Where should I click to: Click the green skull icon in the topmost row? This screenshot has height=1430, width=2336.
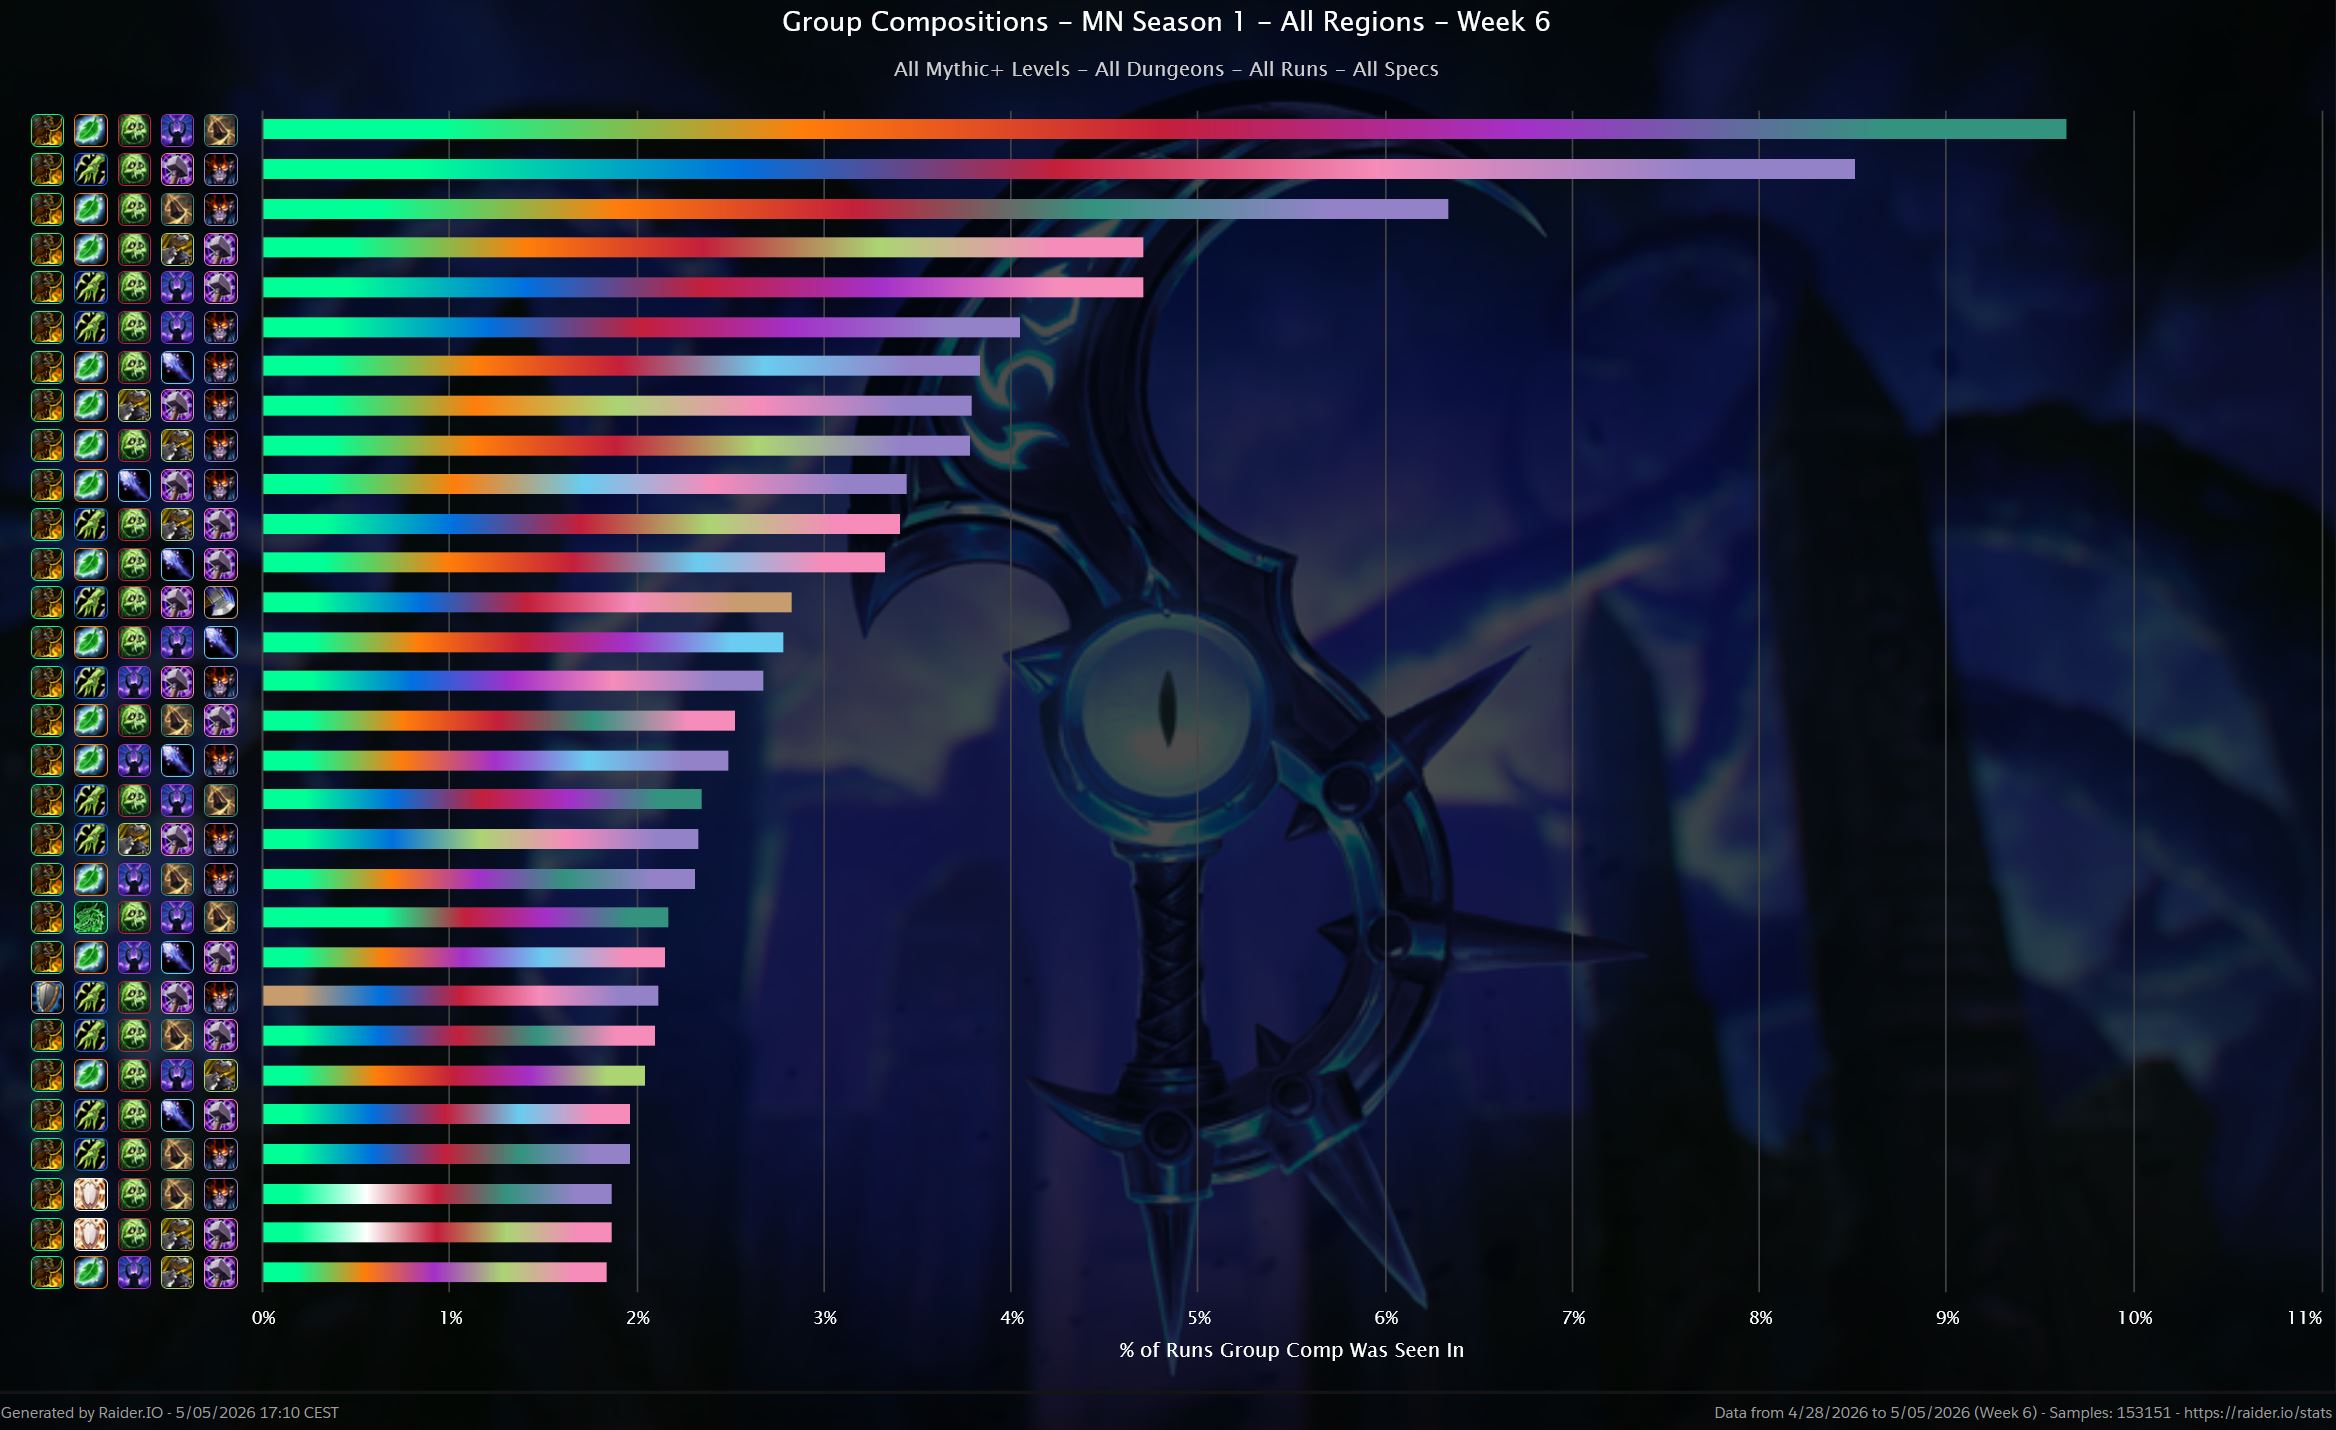click(134, 130)
